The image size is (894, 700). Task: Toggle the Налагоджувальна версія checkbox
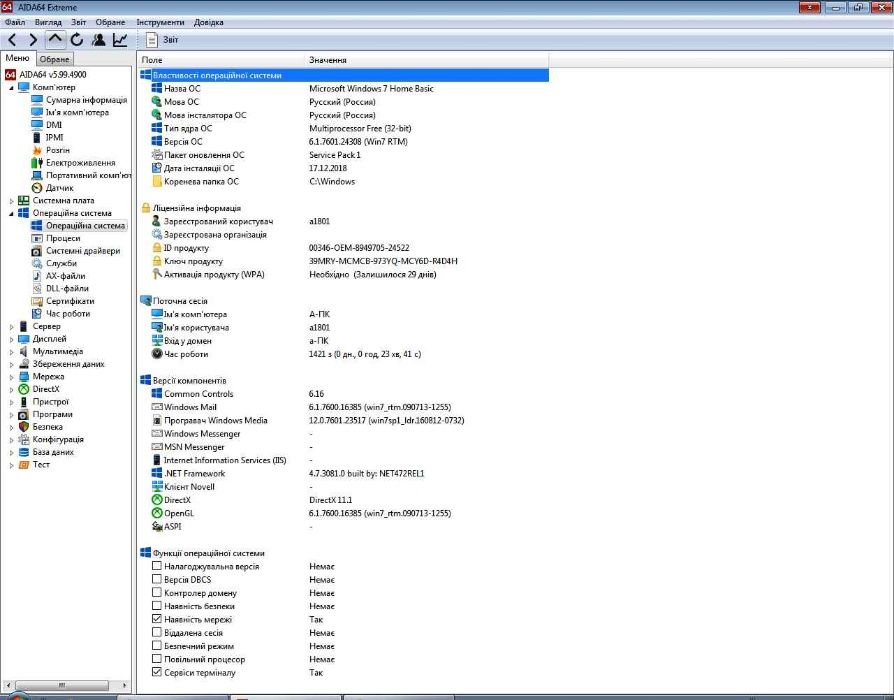157,566
